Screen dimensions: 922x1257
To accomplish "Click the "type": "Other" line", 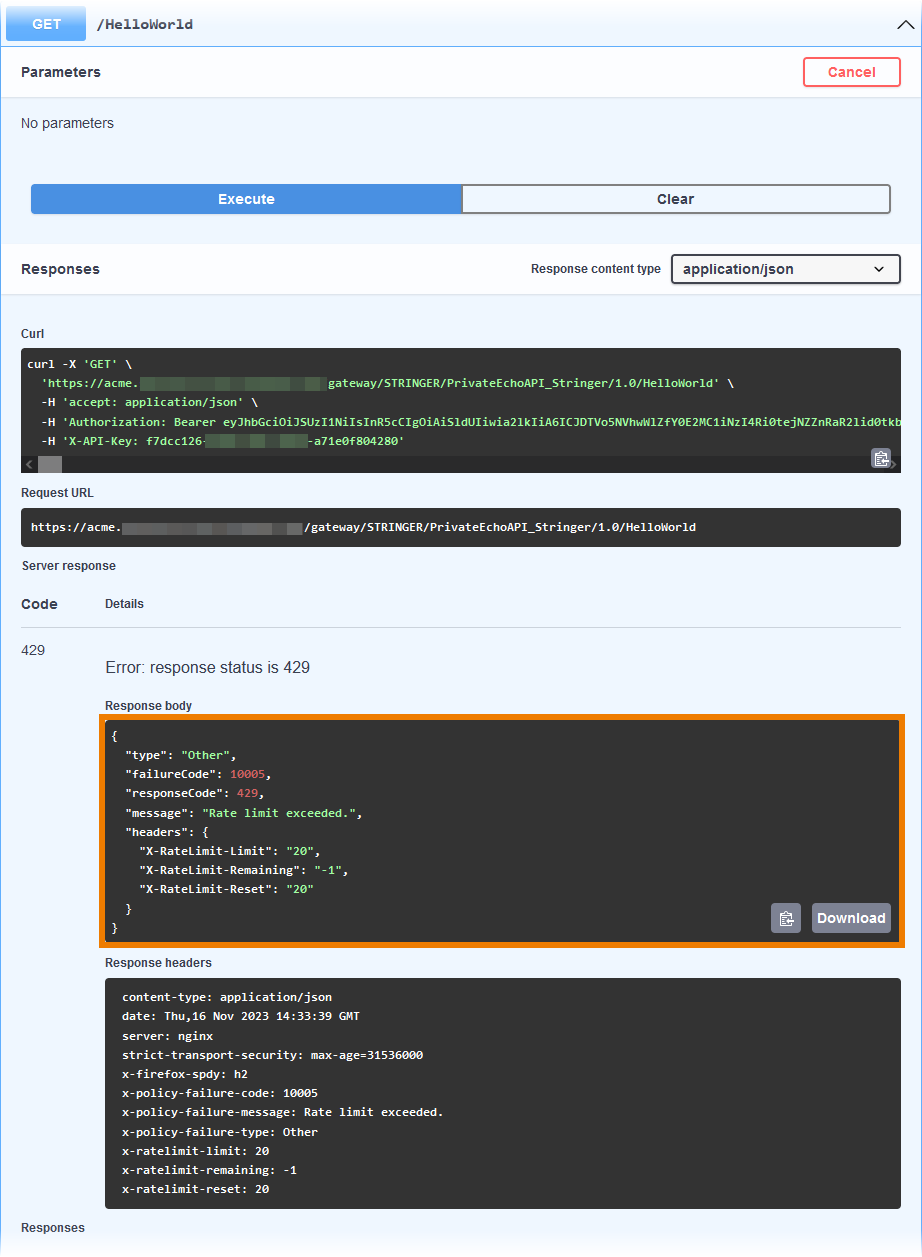I will 181,755.
